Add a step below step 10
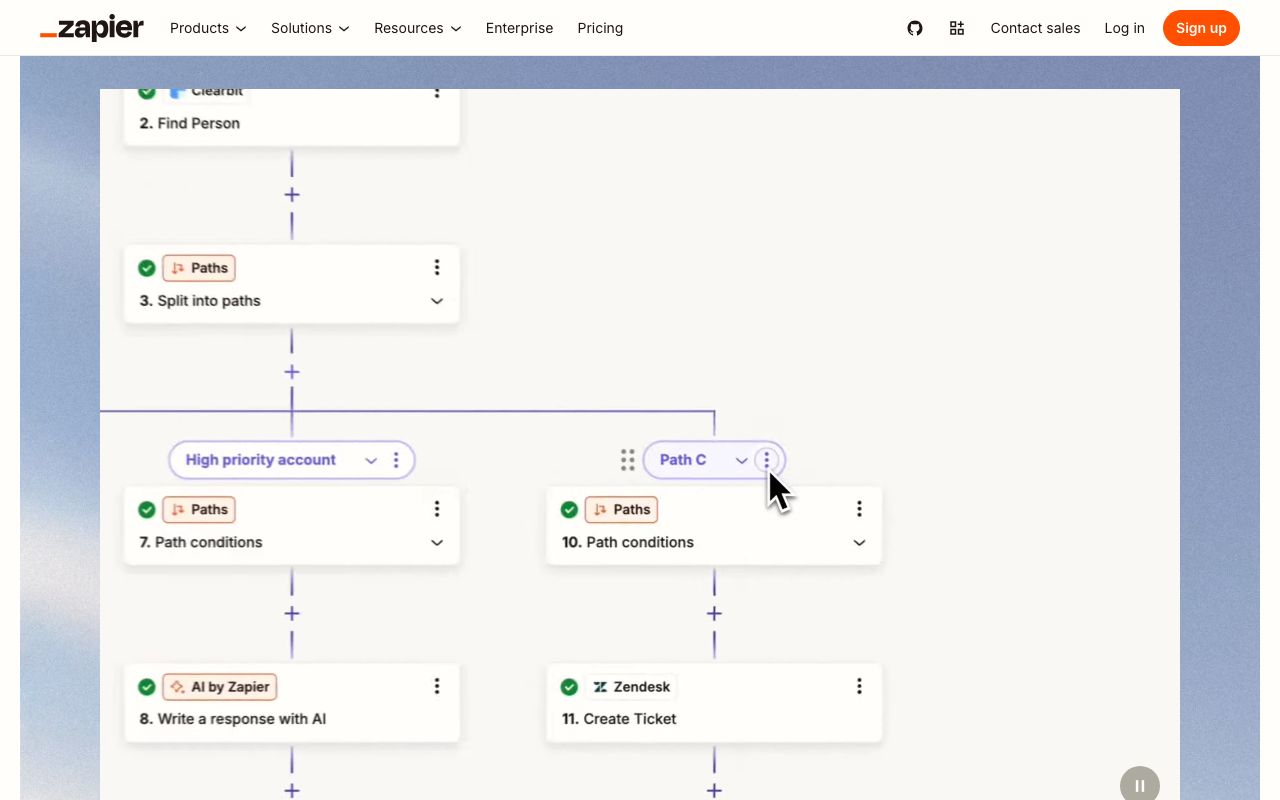The image size is (1280, 800). point(714,613)
